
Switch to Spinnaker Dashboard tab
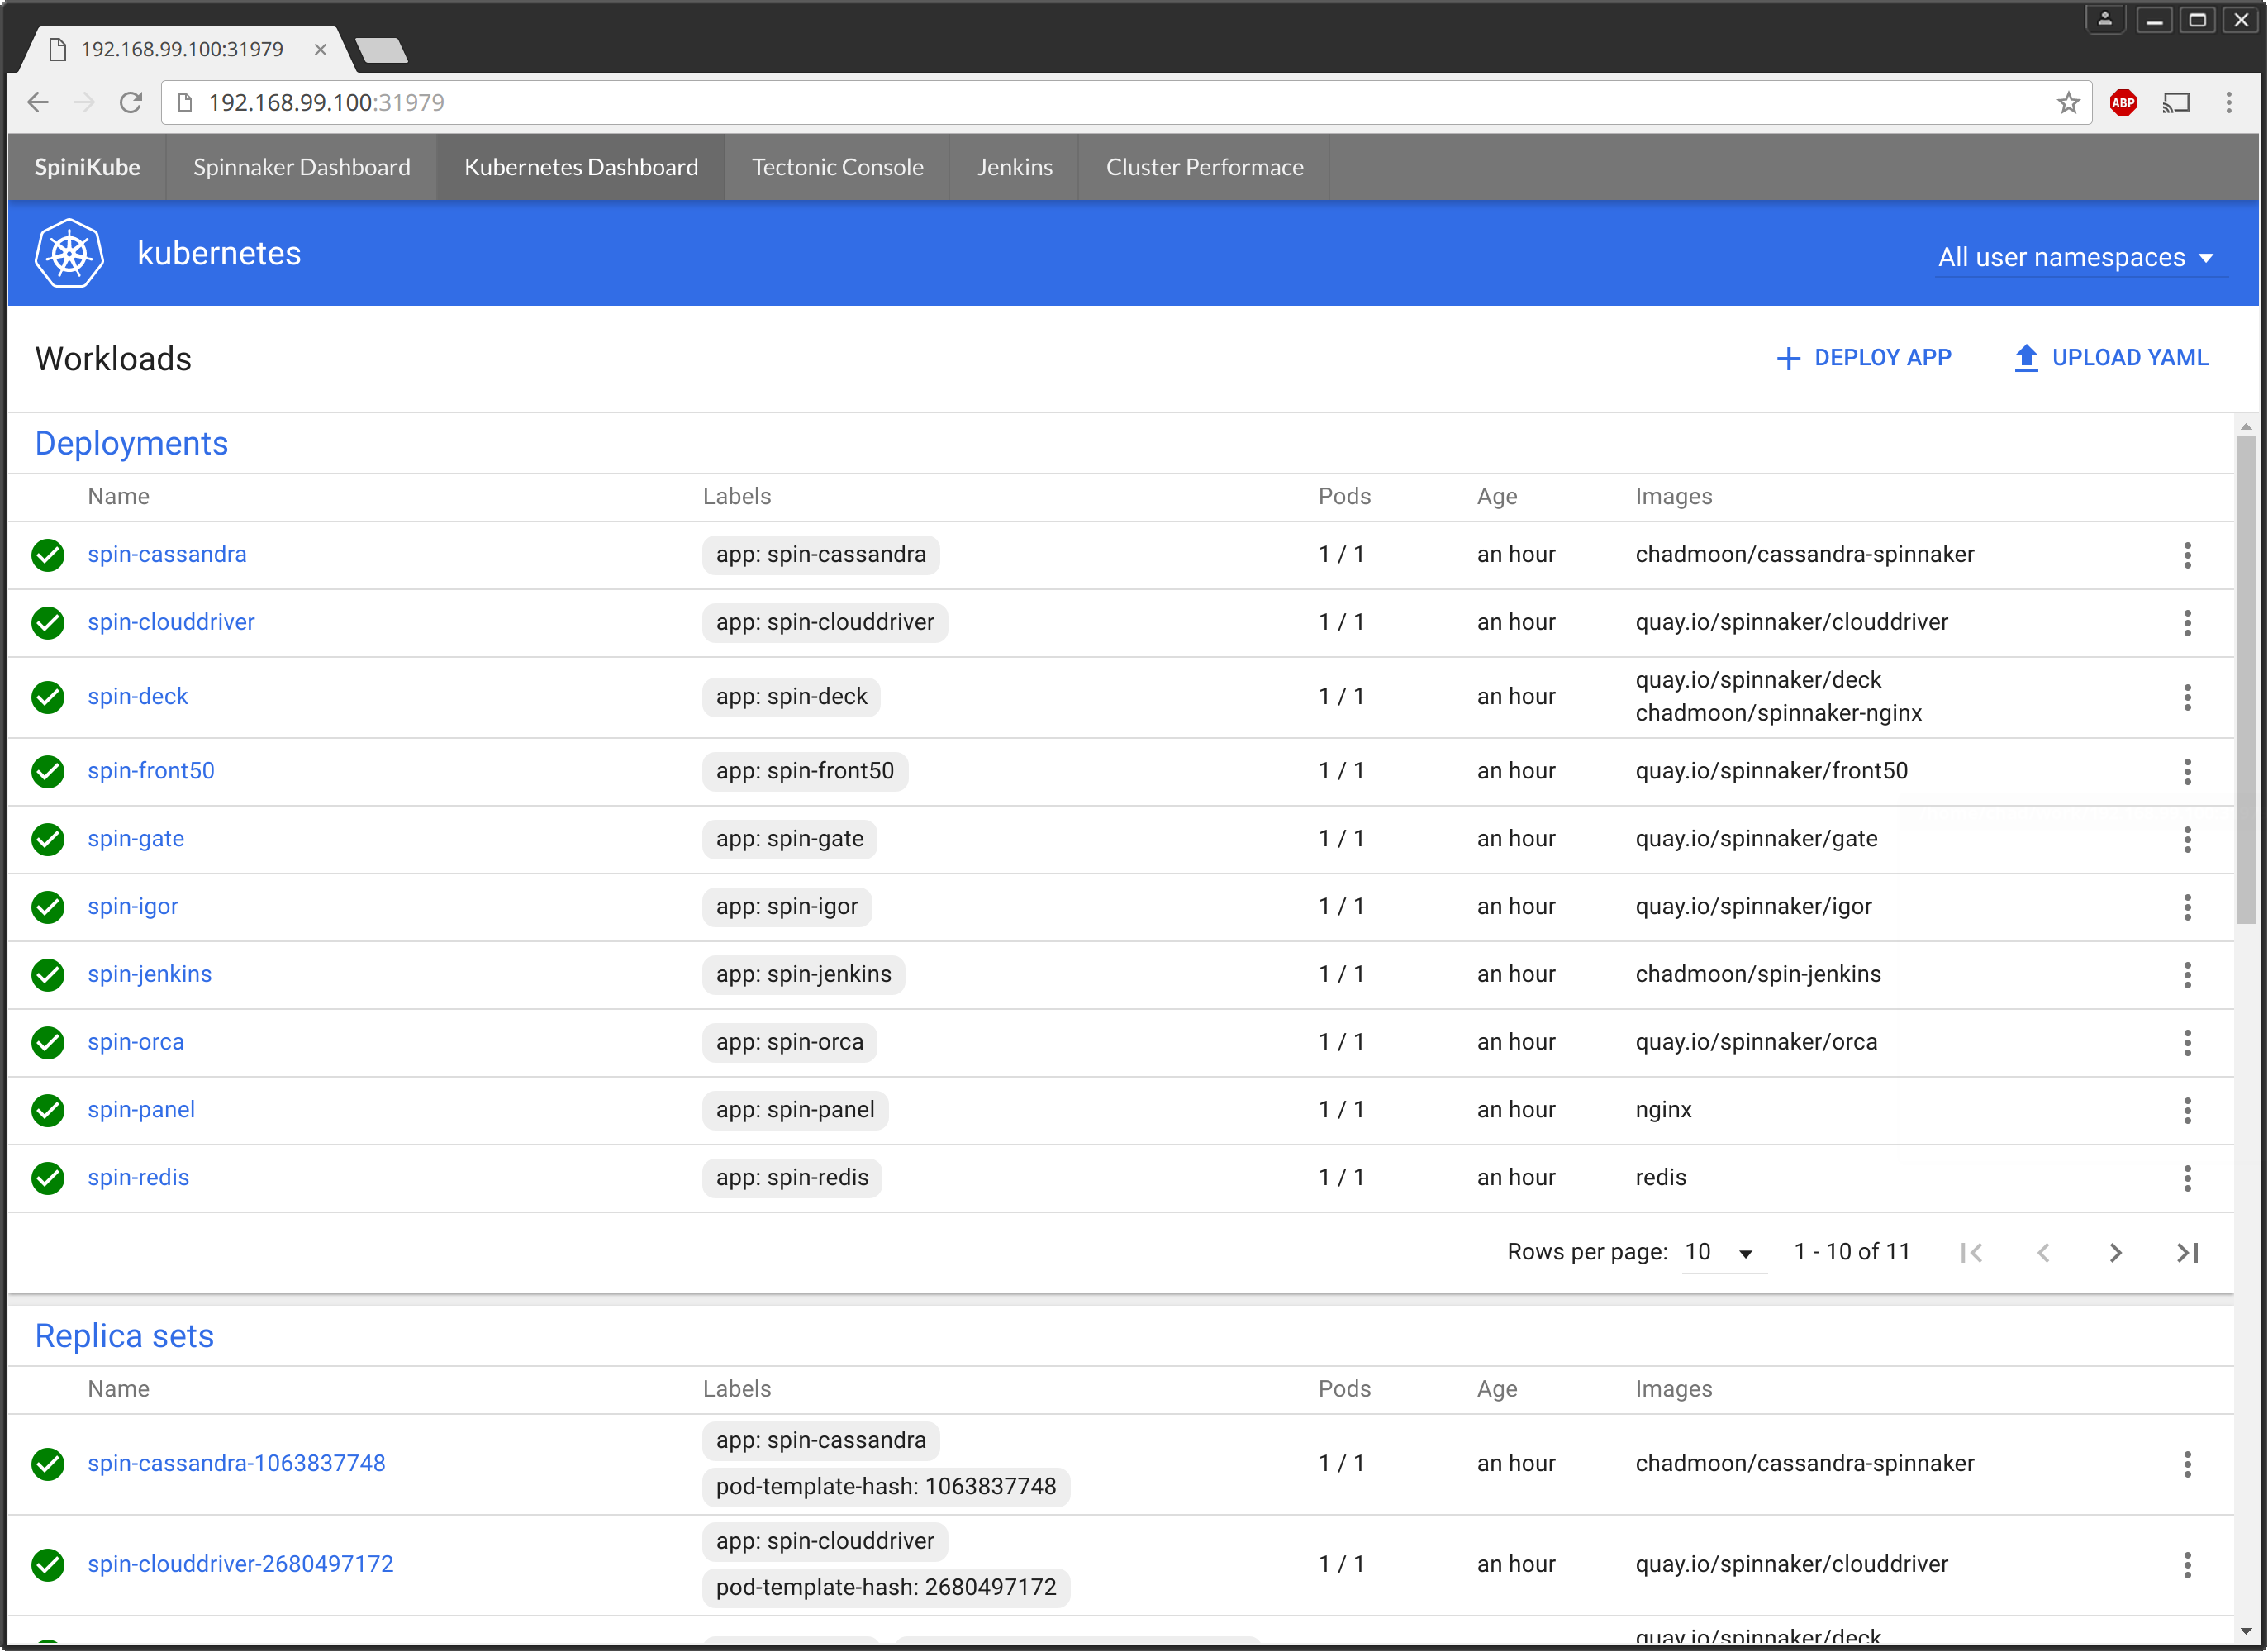pyautogui.click(x=301, y=167)
